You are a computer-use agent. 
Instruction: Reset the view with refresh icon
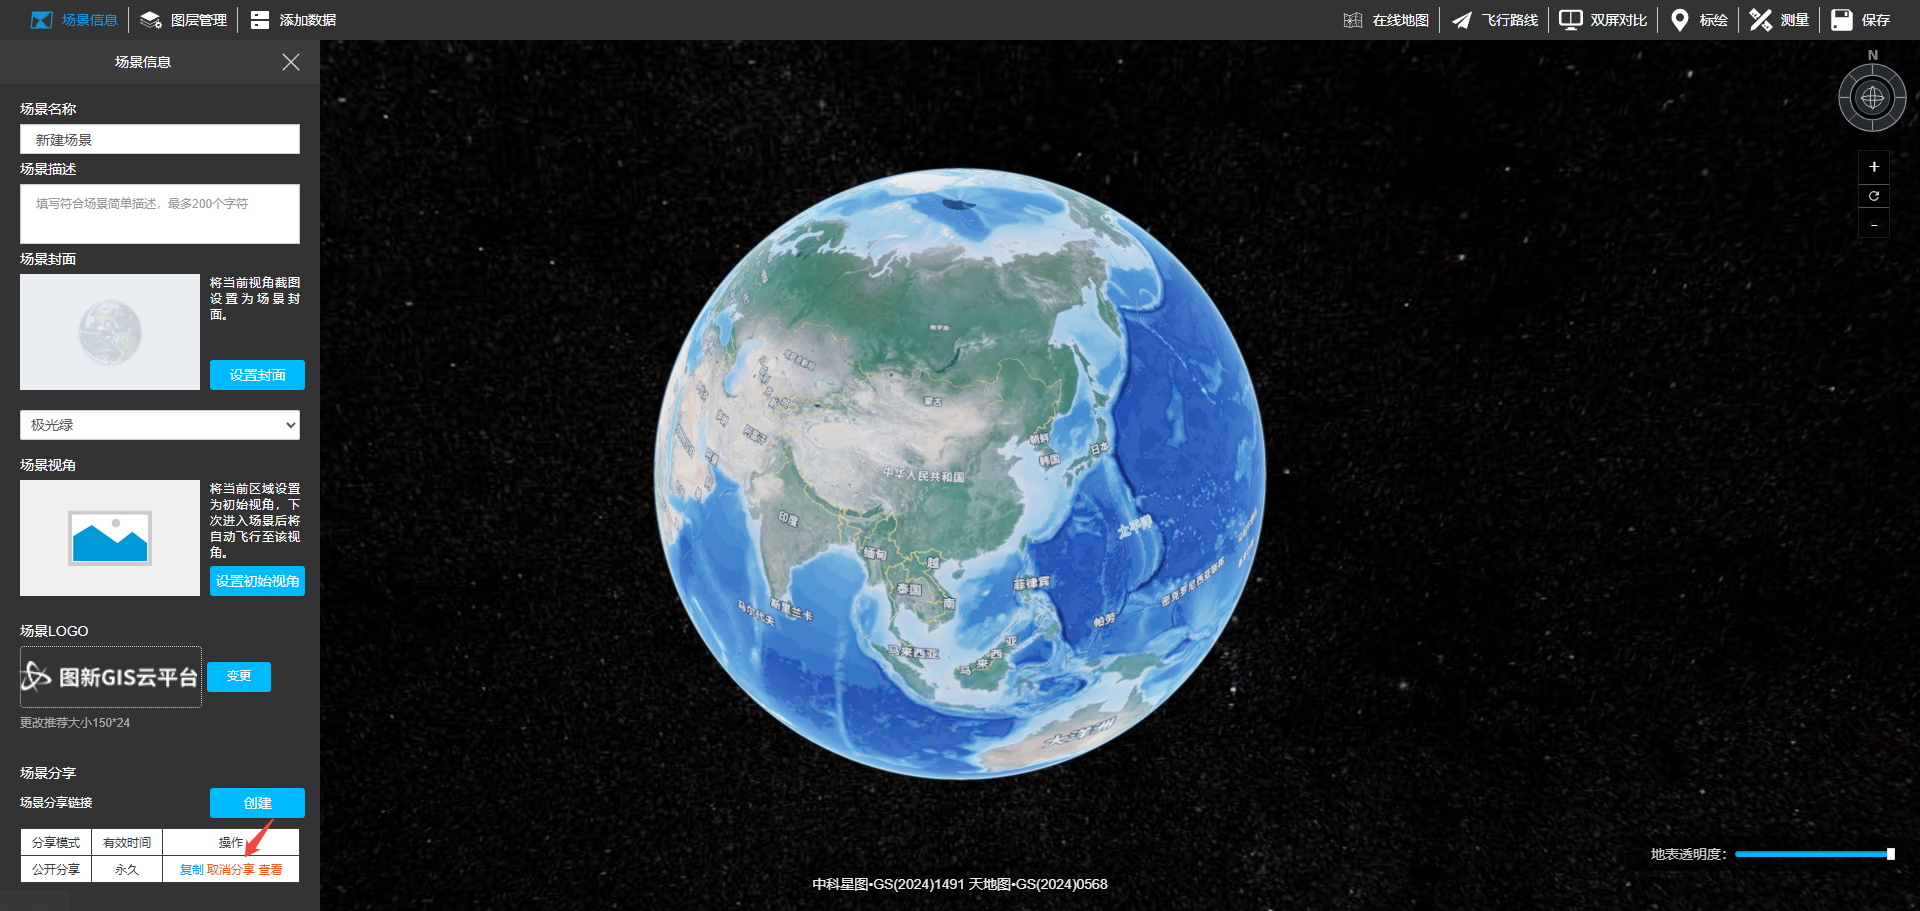(x=1873, y=196)
